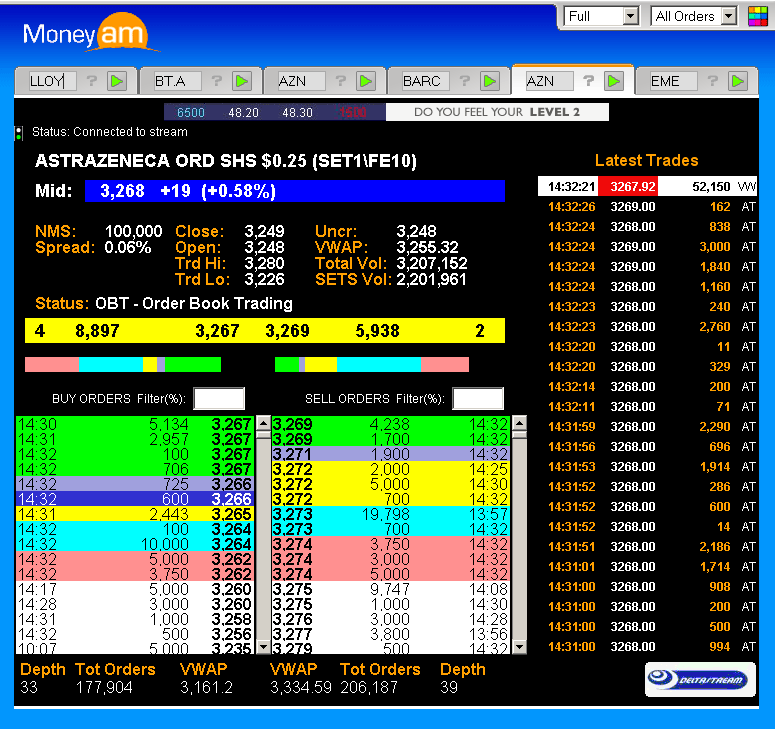Open the colour grid settings icon
Screen dimensions: 775x729
click(758, 16)
